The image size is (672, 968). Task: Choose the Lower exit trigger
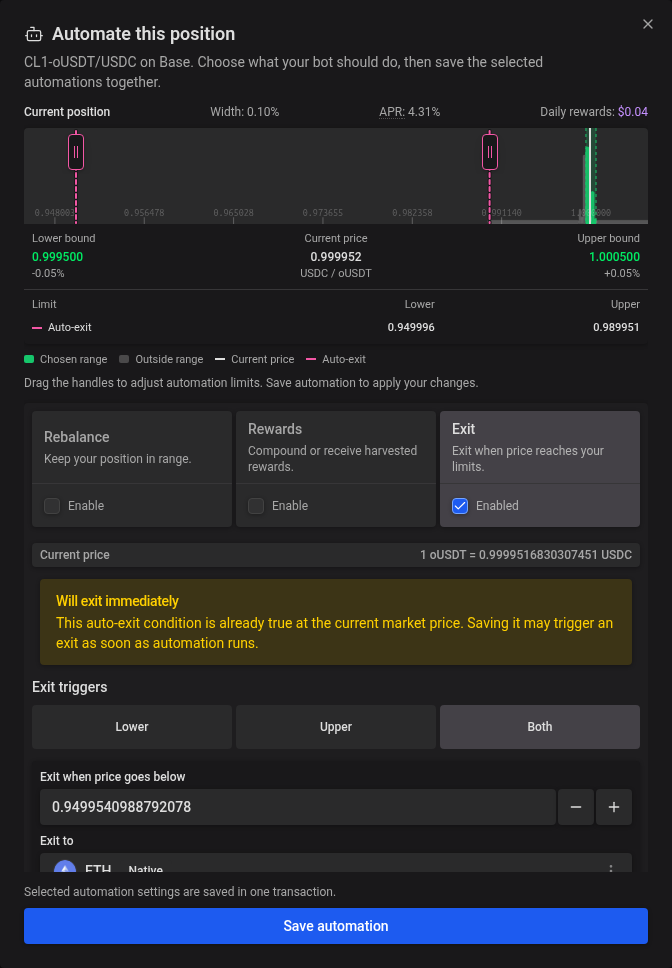point(132,727)
